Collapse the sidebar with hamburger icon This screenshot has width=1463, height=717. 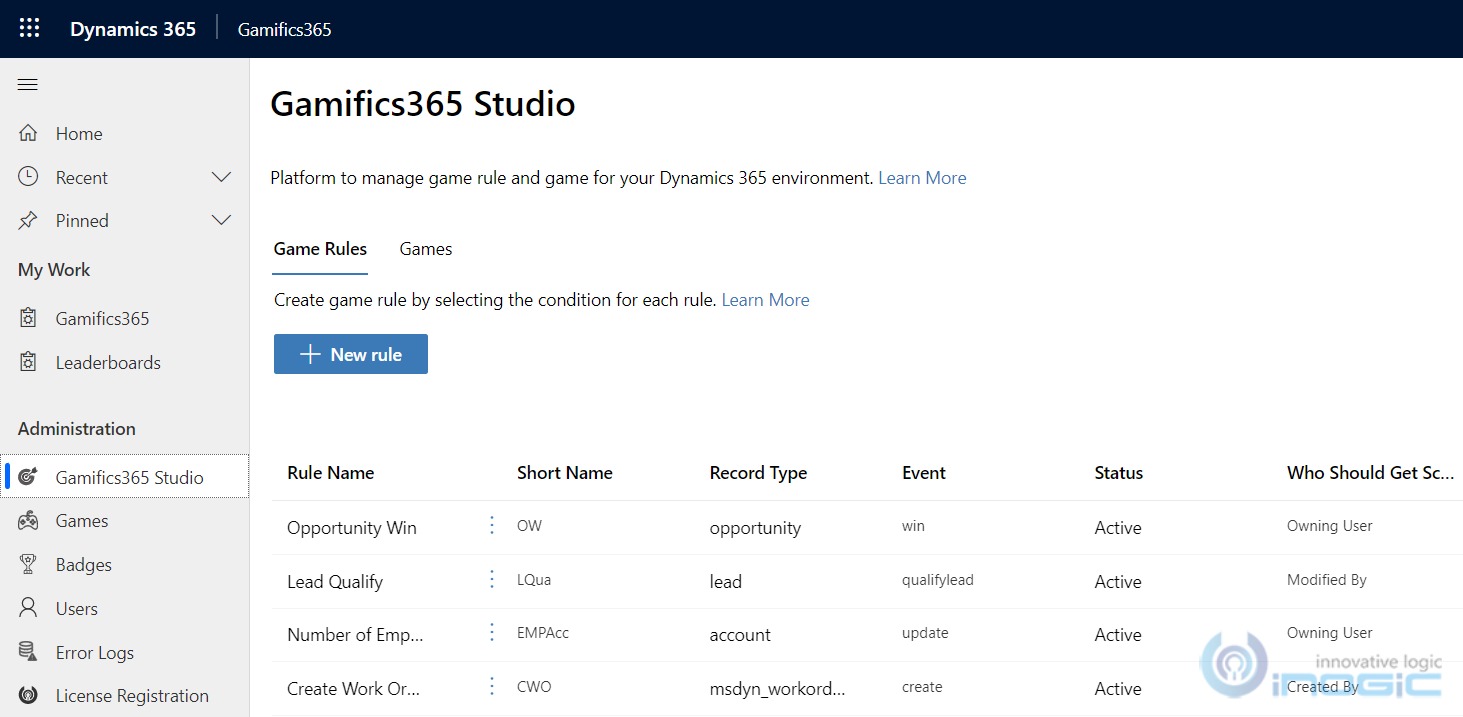(28, 85)
